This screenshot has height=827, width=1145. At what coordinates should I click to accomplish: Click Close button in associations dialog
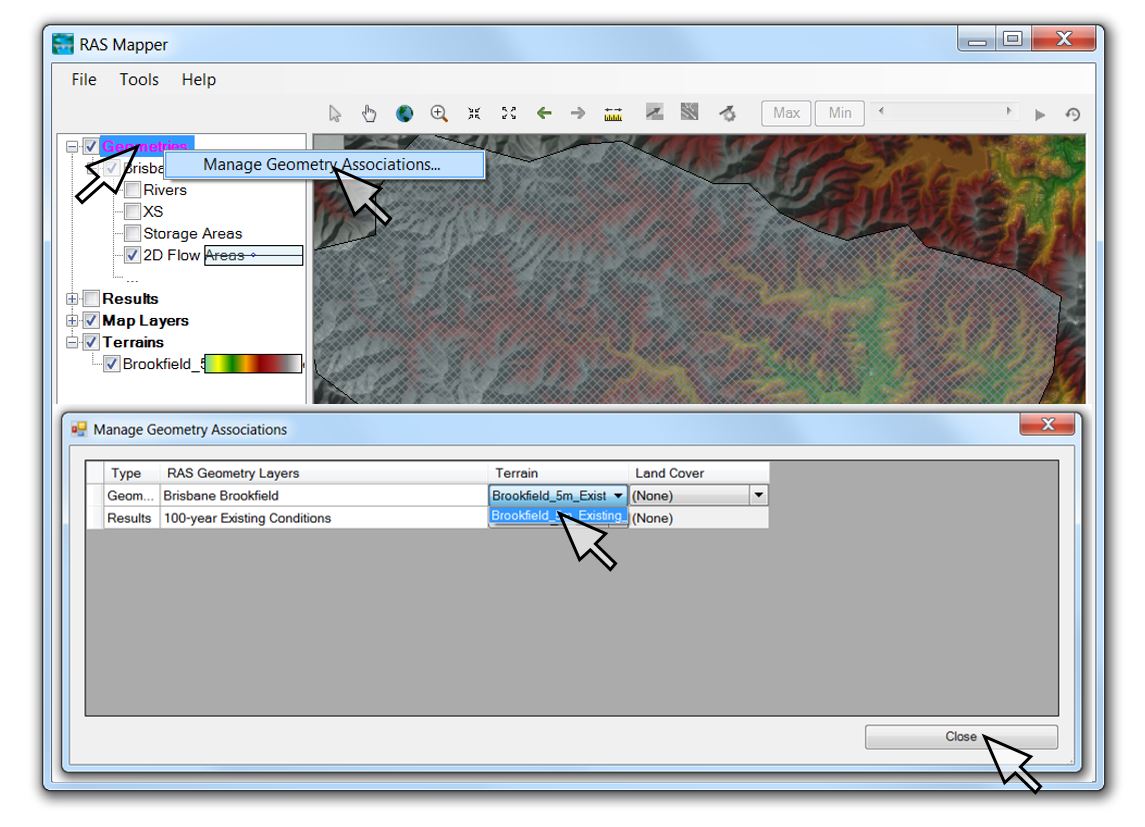(961, 736)
